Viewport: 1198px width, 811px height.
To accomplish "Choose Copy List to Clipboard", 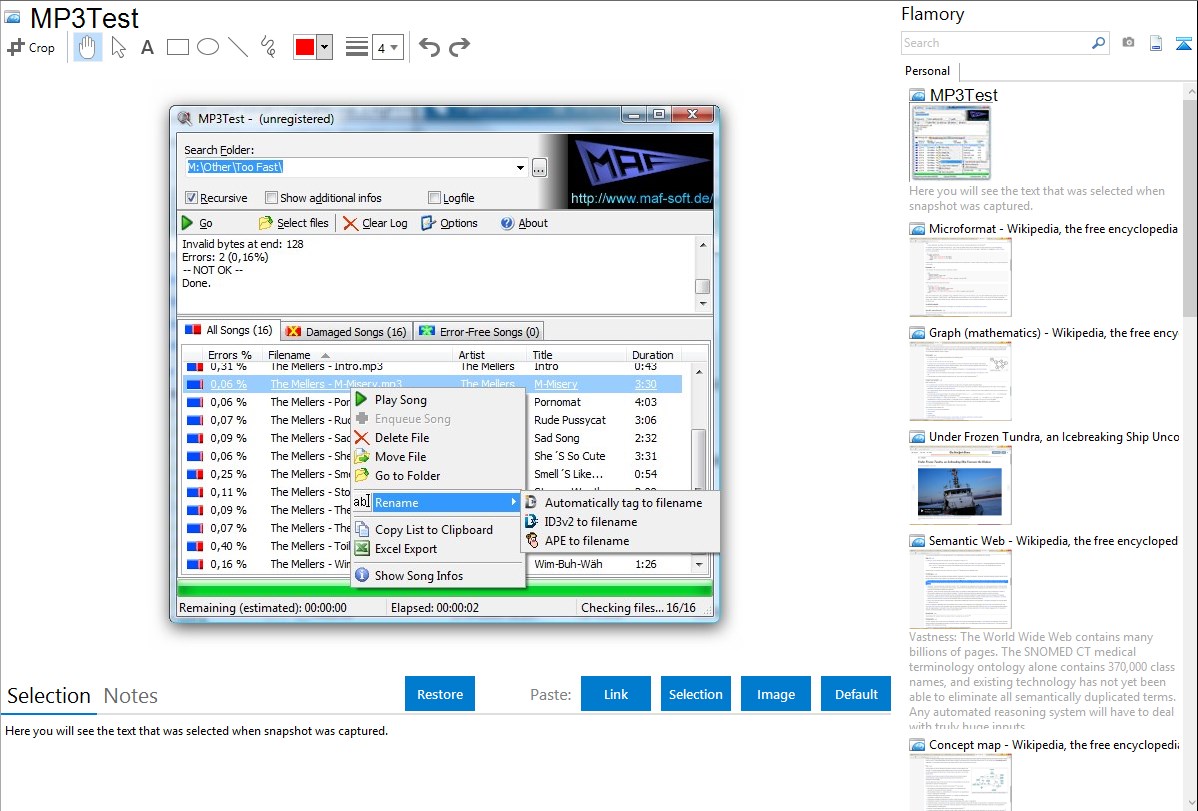I will click(x=439, y=530).
